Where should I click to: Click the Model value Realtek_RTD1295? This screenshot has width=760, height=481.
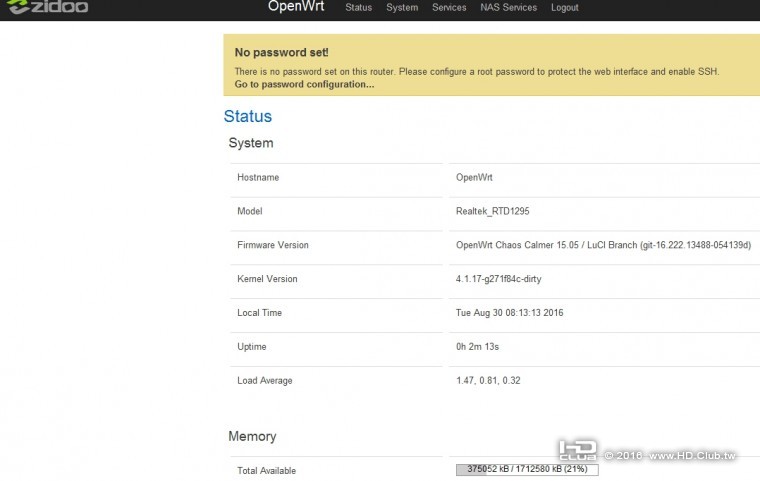coord(496,212)
